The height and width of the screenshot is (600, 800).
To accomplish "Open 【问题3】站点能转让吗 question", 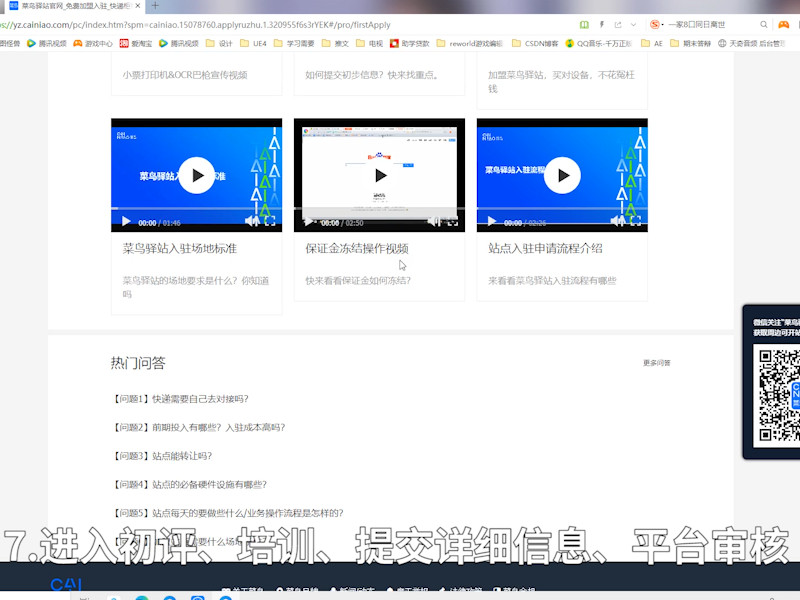I will coord(161,456).
